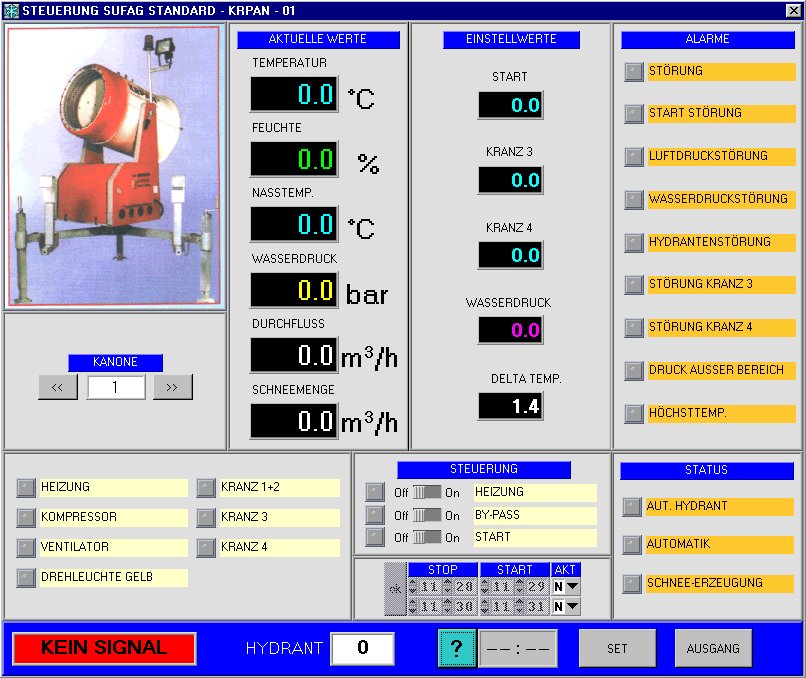This screenshot has width=806, height=678.
Task: Click the HÖCHSTTEMP. alarm indicator
Action: click(x=633, y=413)
